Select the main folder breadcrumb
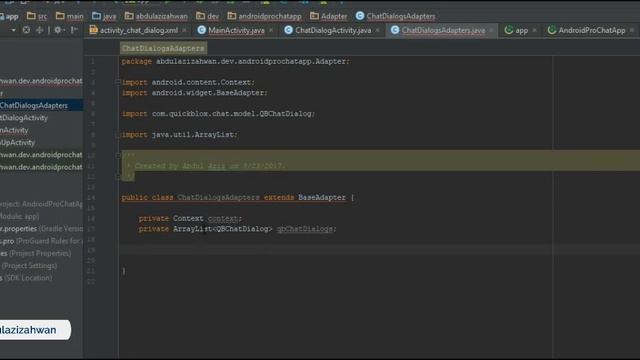 coord(70,16)
